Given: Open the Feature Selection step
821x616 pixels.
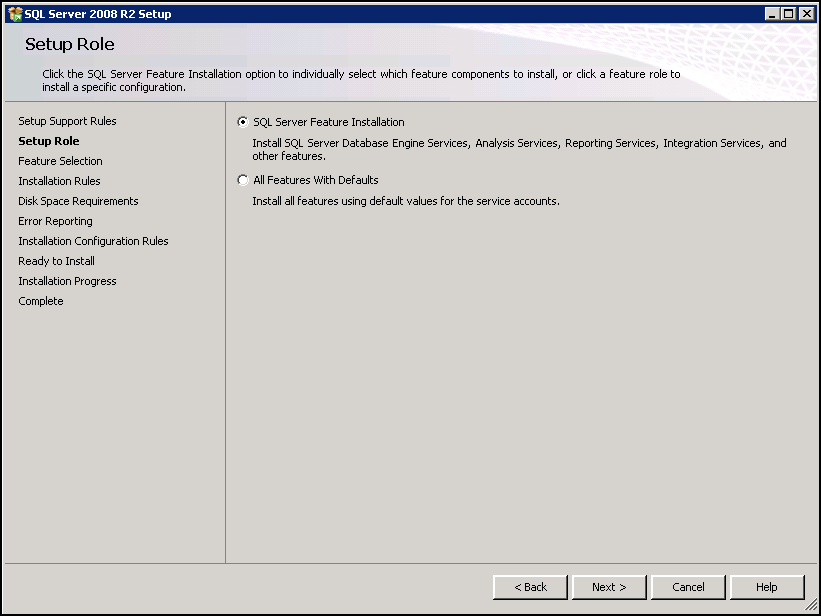Looking at the screenshot, I should pos(60,161).
